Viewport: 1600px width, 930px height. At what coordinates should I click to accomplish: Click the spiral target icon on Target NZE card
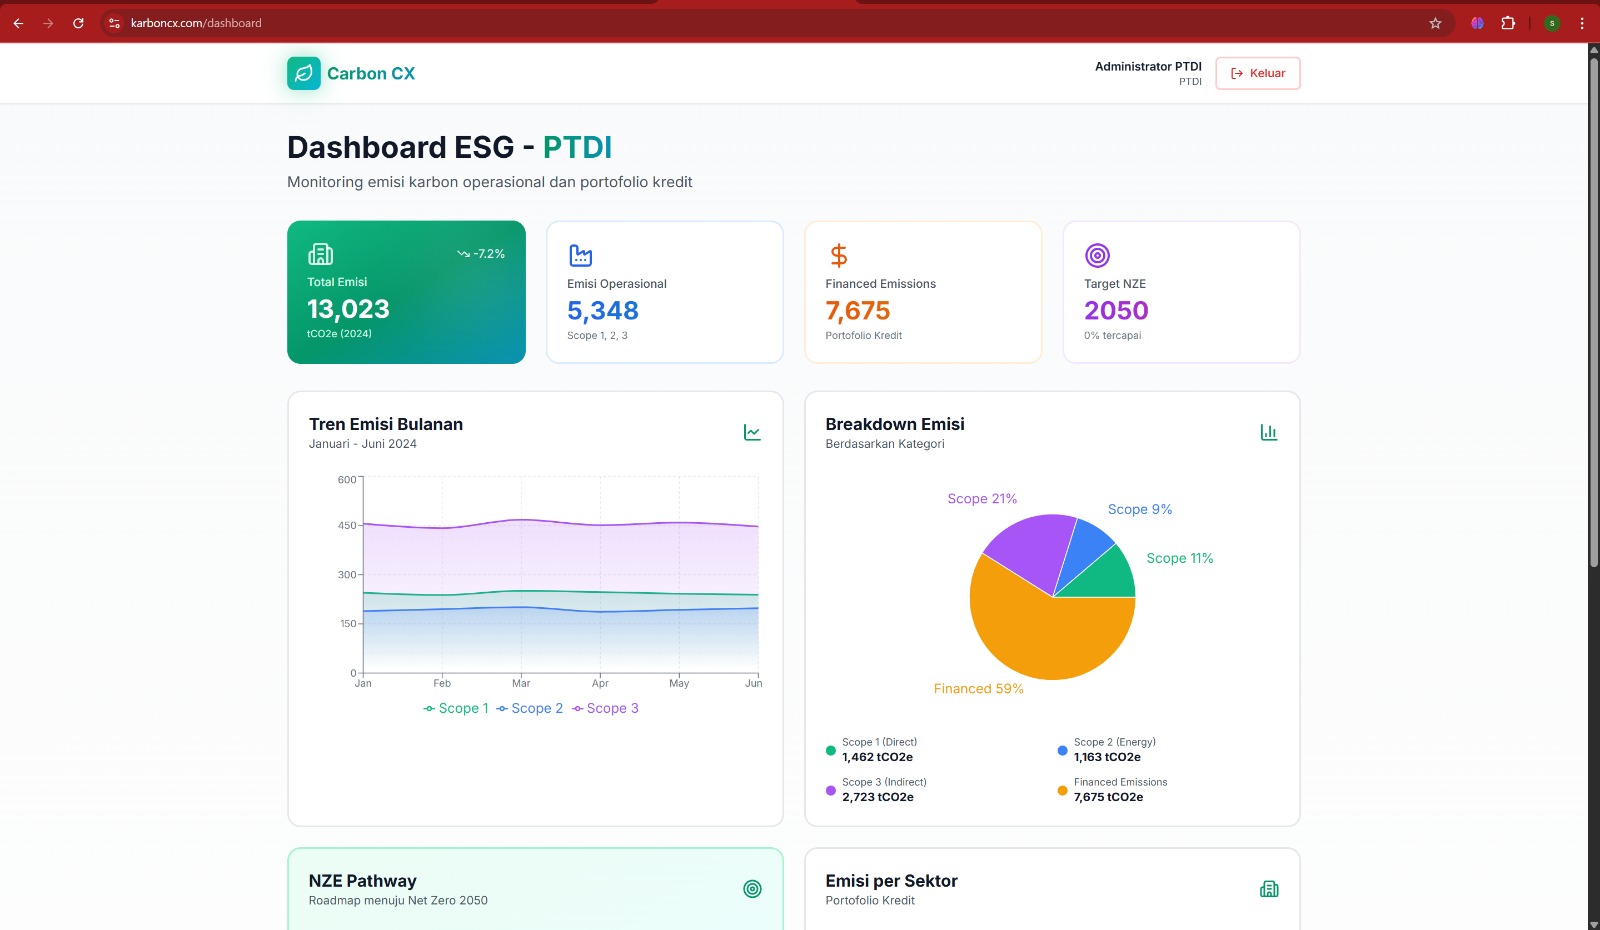1097,253
